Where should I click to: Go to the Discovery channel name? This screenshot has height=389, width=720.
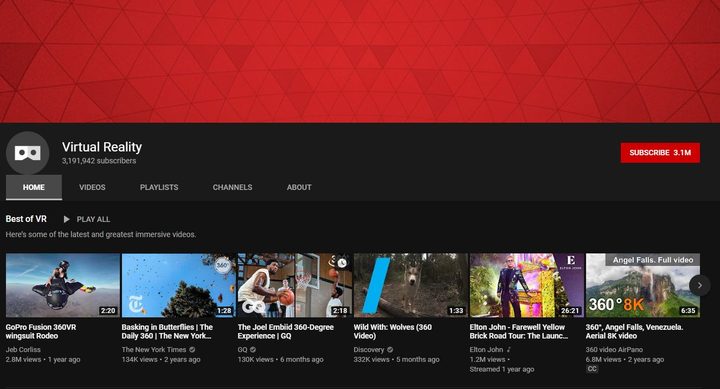coord(369,350)
